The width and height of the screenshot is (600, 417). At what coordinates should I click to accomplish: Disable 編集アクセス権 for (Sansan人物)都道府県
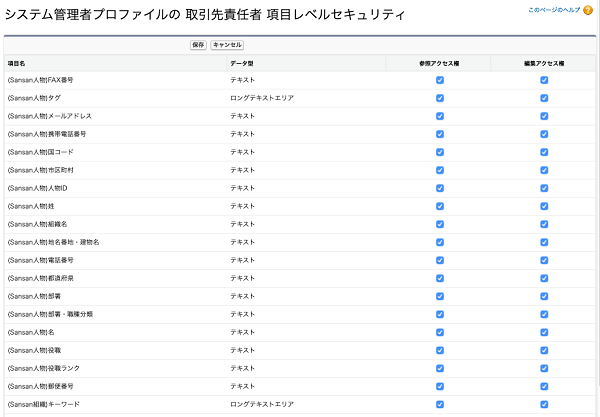pos(544,278)
